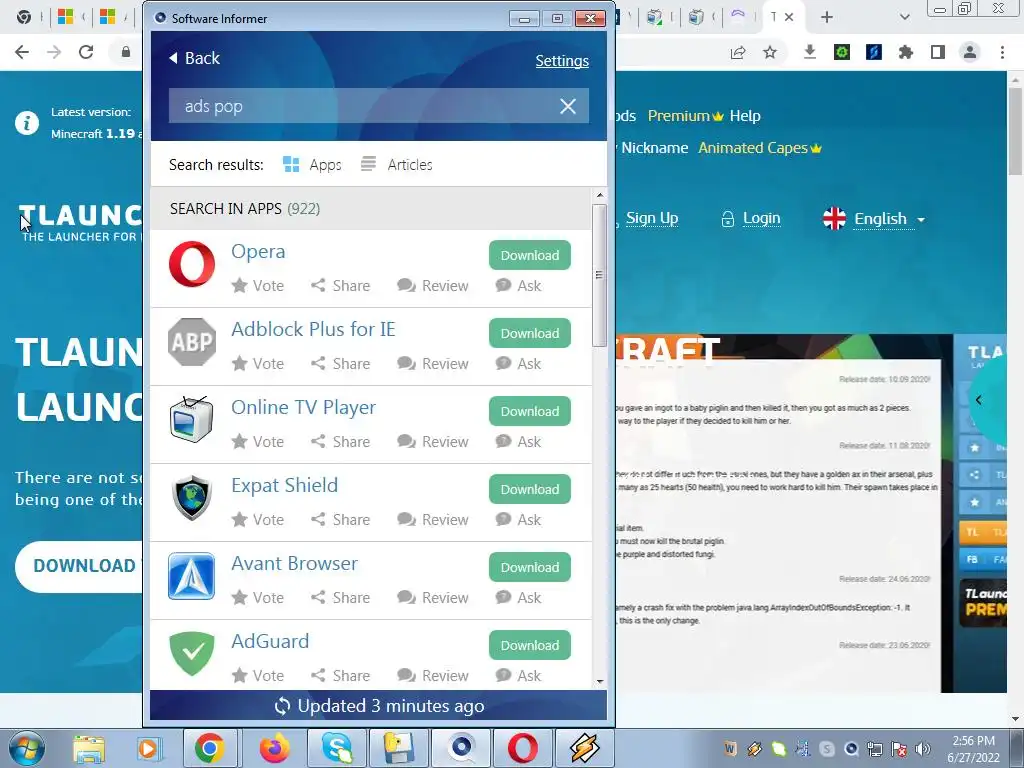Open Firefox from taskbar
The height and width of the screenshot is (768, 1024).
(274, 748)
